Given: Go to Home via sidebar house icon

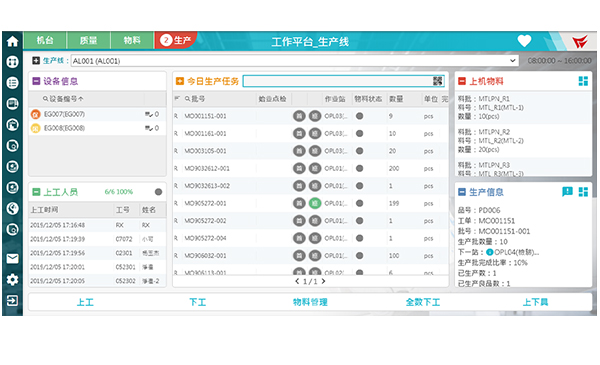Looking at the screenshot, I should (x=12, y=41).
